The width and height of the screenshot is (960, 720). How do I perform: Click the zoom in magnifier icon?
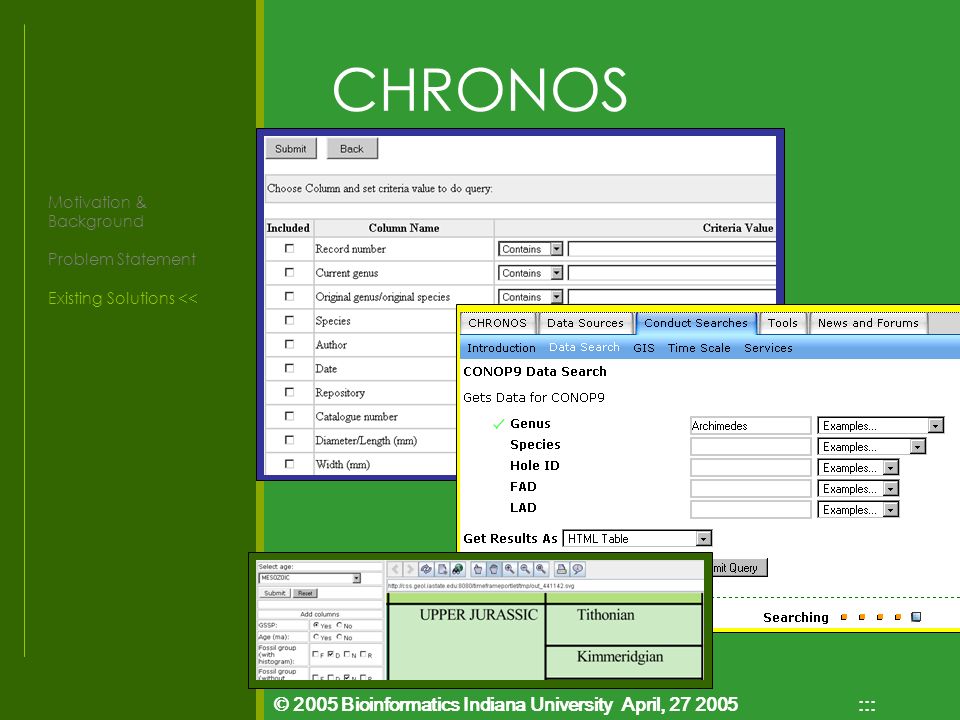[x=509, y=569]
